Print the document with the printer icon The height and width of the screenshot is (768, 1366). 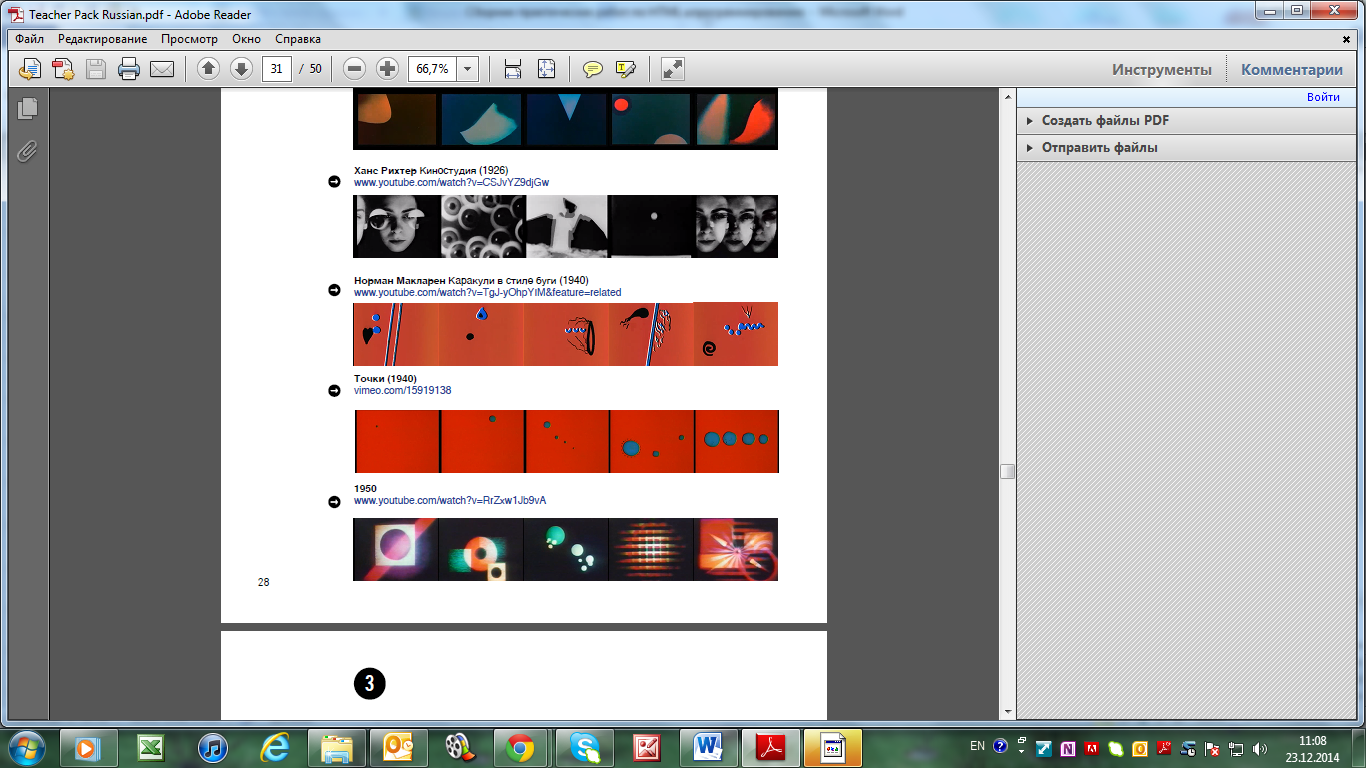coord(129,69)
